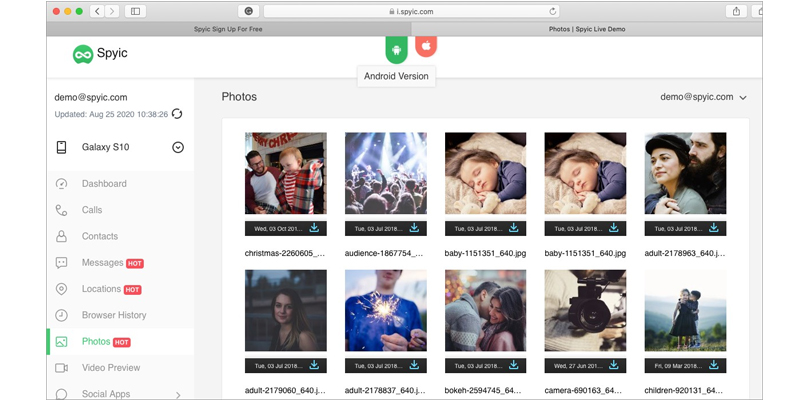
Task: Open Contacts in the sidebar
Action: pos(100,236)
